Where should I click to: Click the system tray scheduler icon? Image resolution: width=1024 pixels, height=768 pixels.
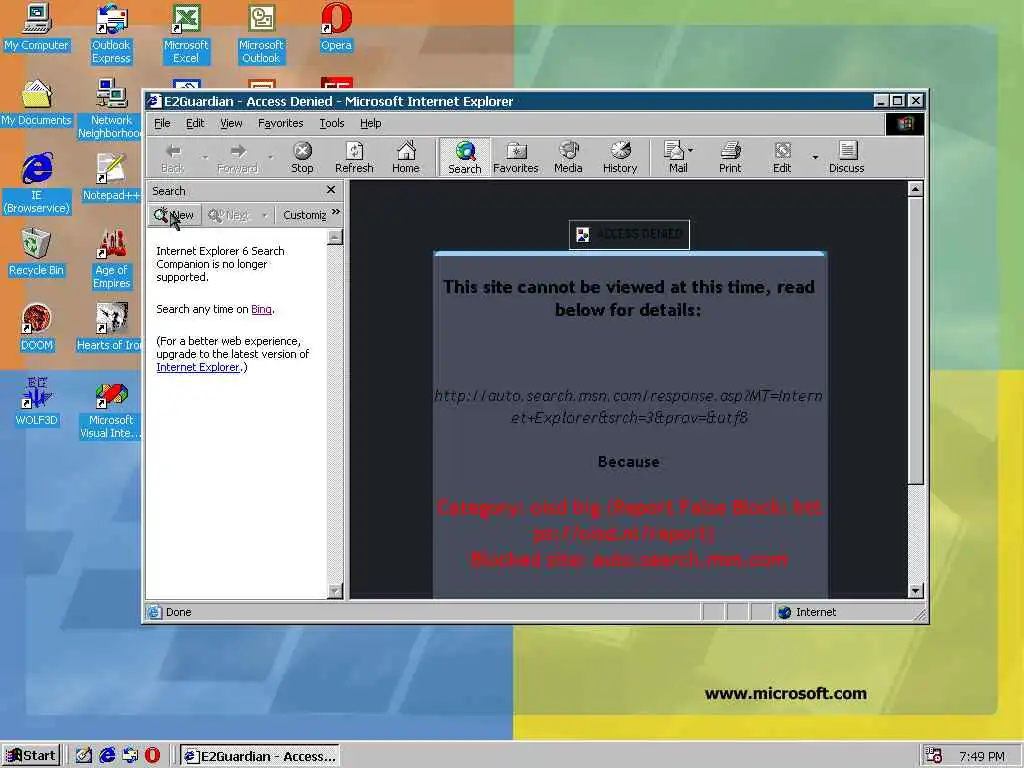[x=934, y=756]
